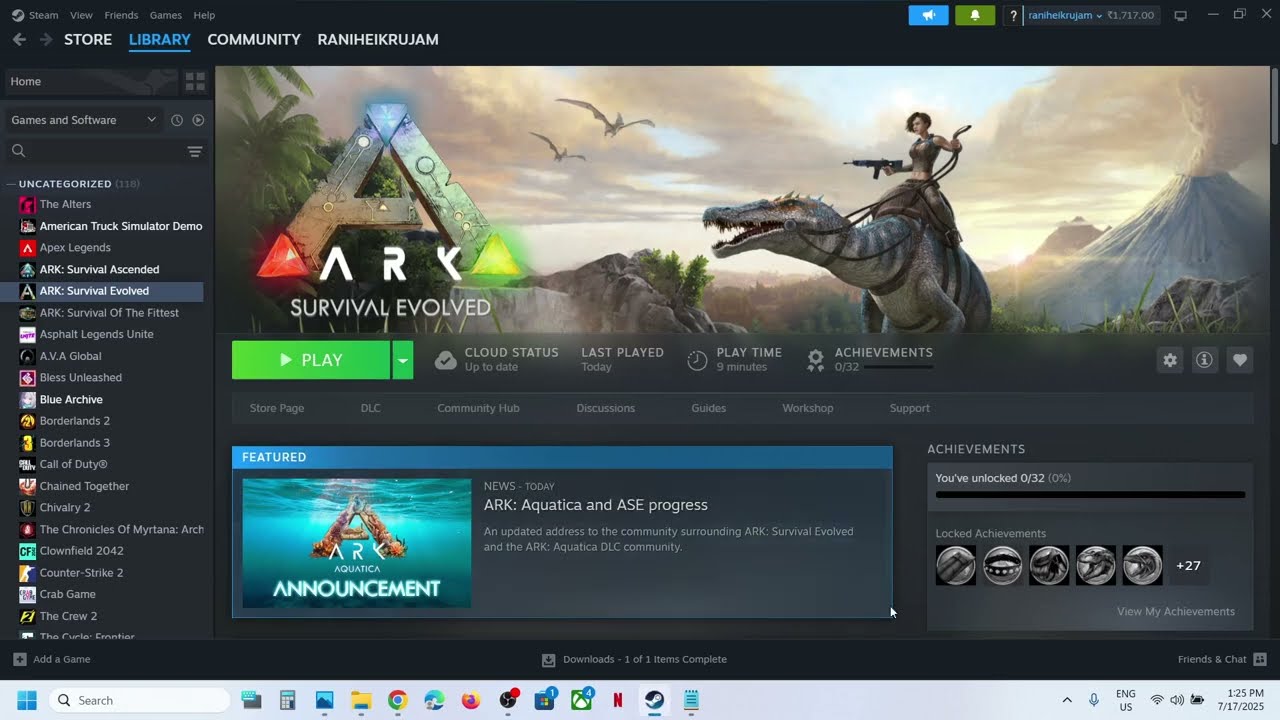This screenshot has width=1280, height=720.
Task: Select The Alters game icon
Action: click(28, 204)
